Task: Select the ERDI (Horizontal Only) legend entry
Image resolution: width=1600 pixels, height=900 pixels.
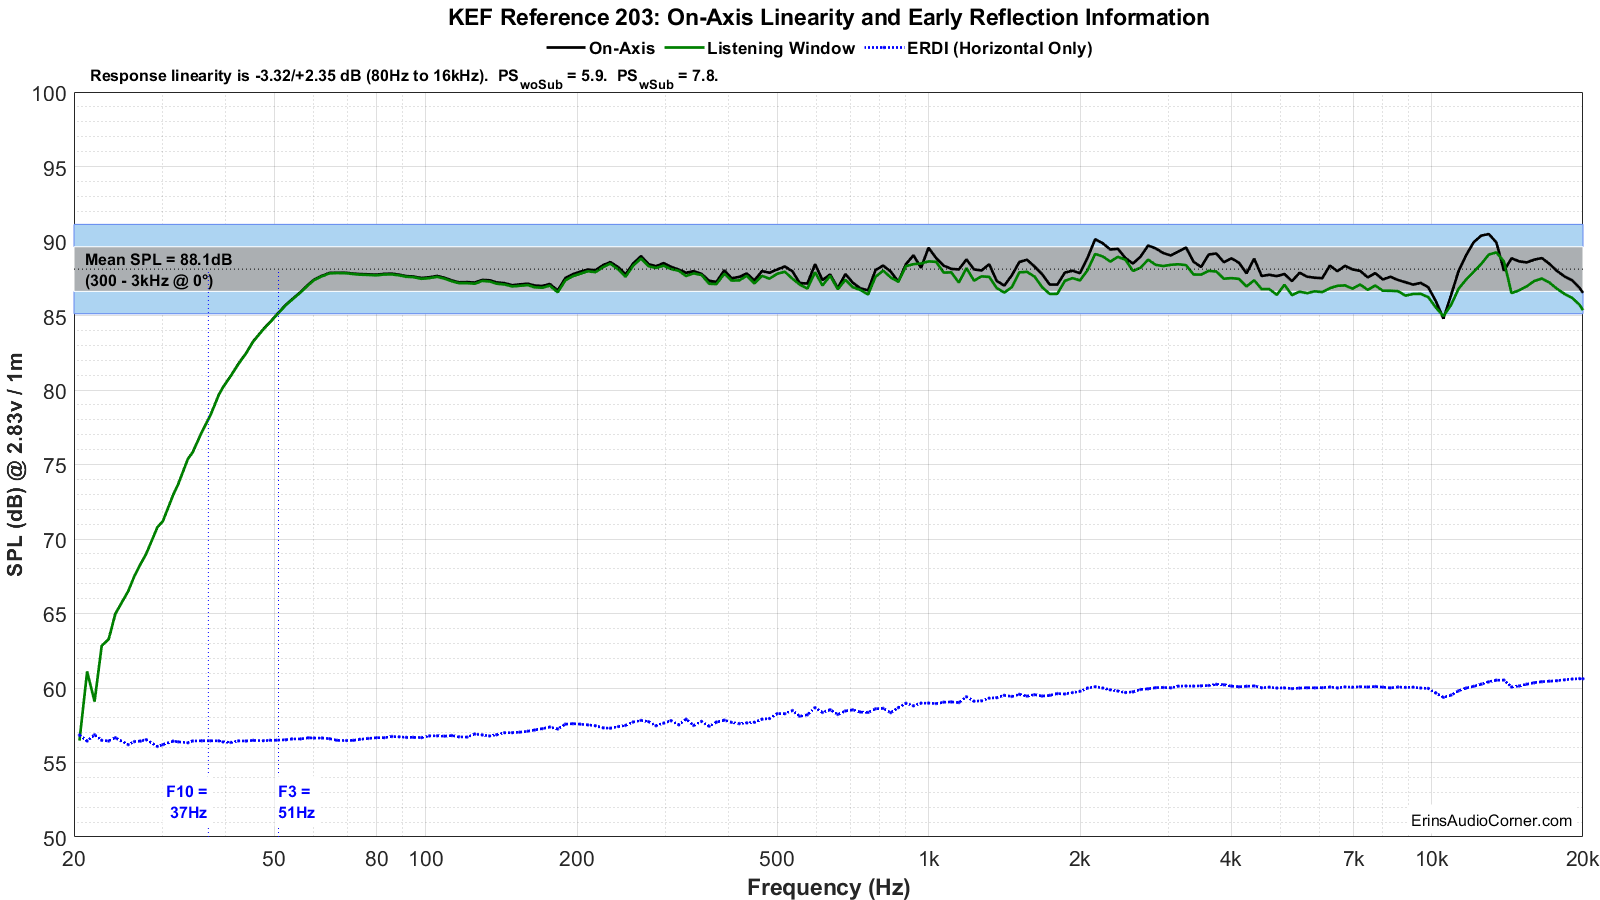Action: click(x=978, y=48)
